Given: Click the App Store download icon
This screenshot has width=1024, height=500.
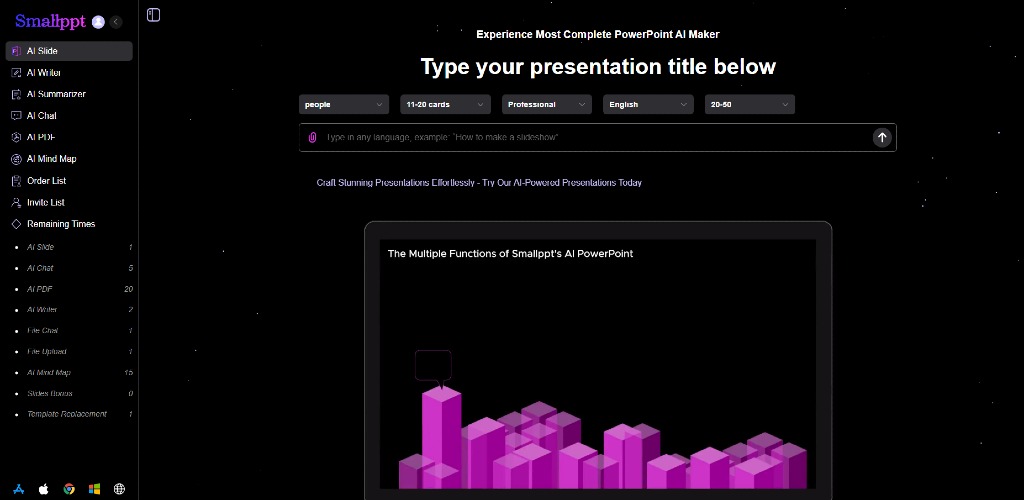Looking at the screenshot, I should tap(18, 489).
